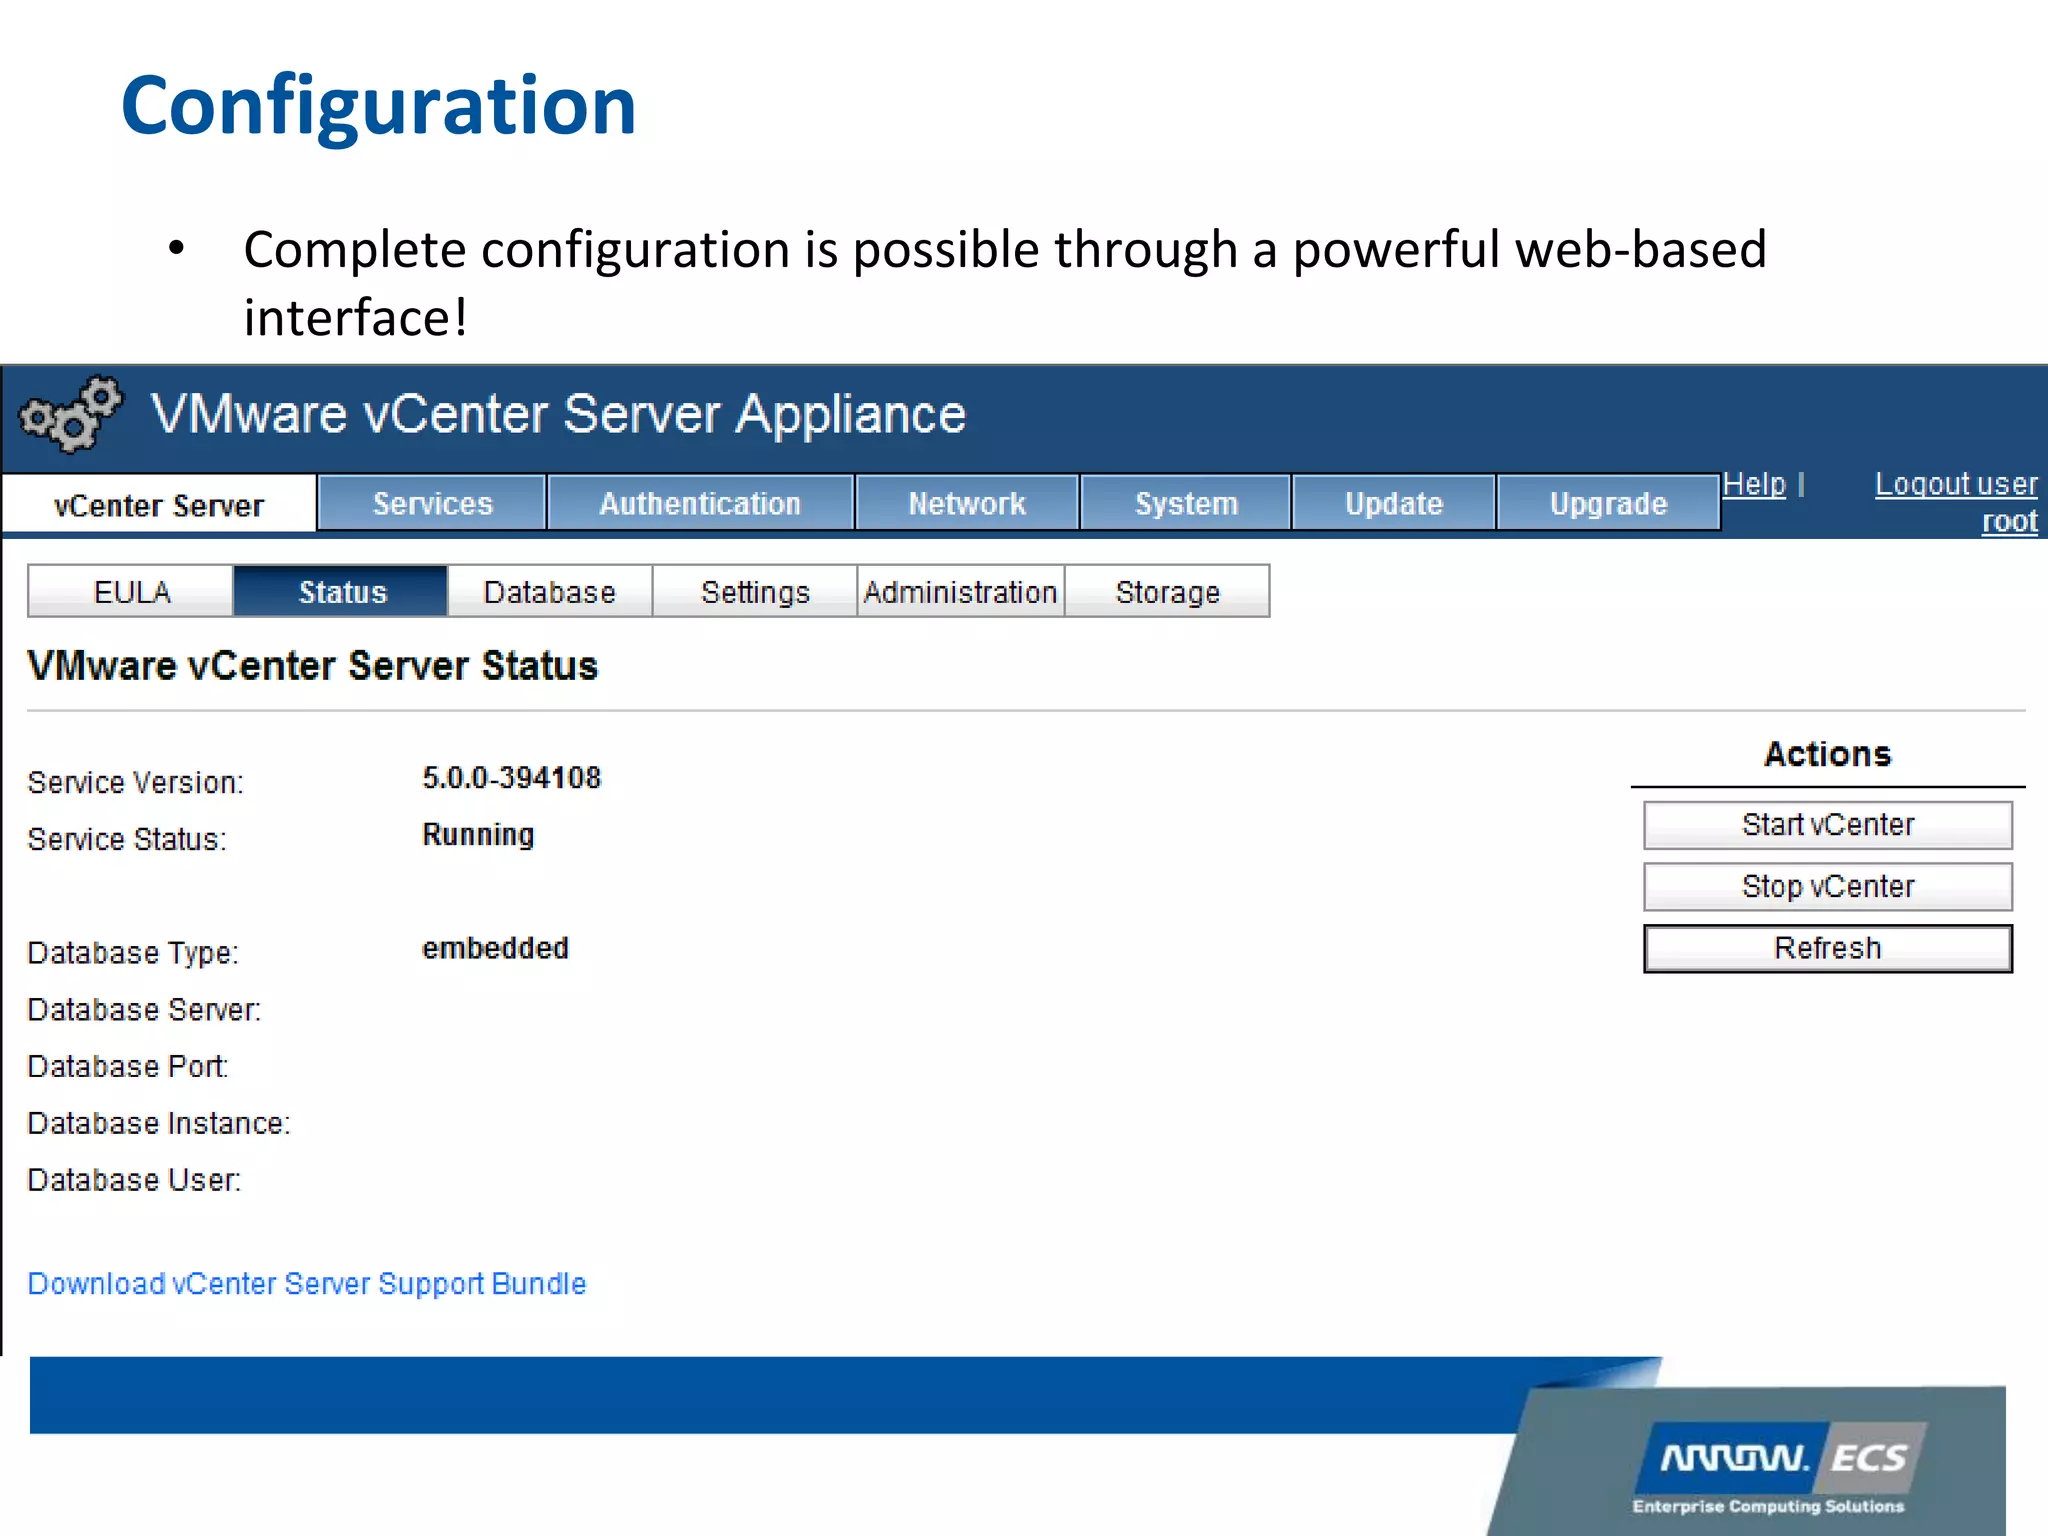This screenshot has width=2048, height=1536.
Task: Select the Status sub-tab
Action: [x=341, y=592]
